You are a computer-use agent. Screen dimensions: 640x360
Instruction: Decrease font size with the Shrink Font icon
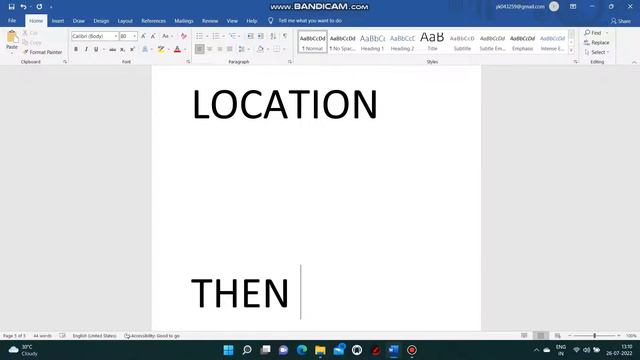pyautogui.click(x=153, y=36)
